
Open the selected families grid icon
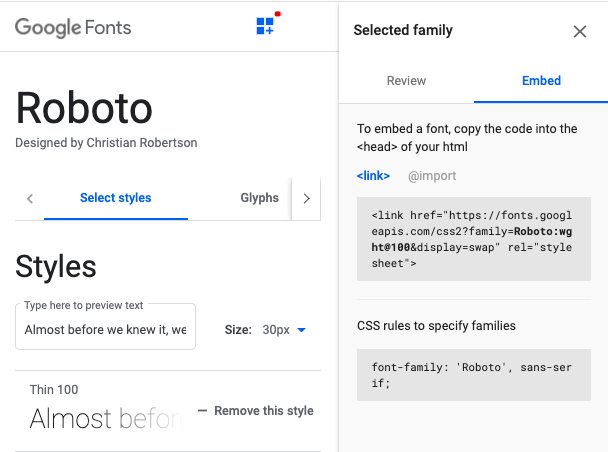click(265, 26)
